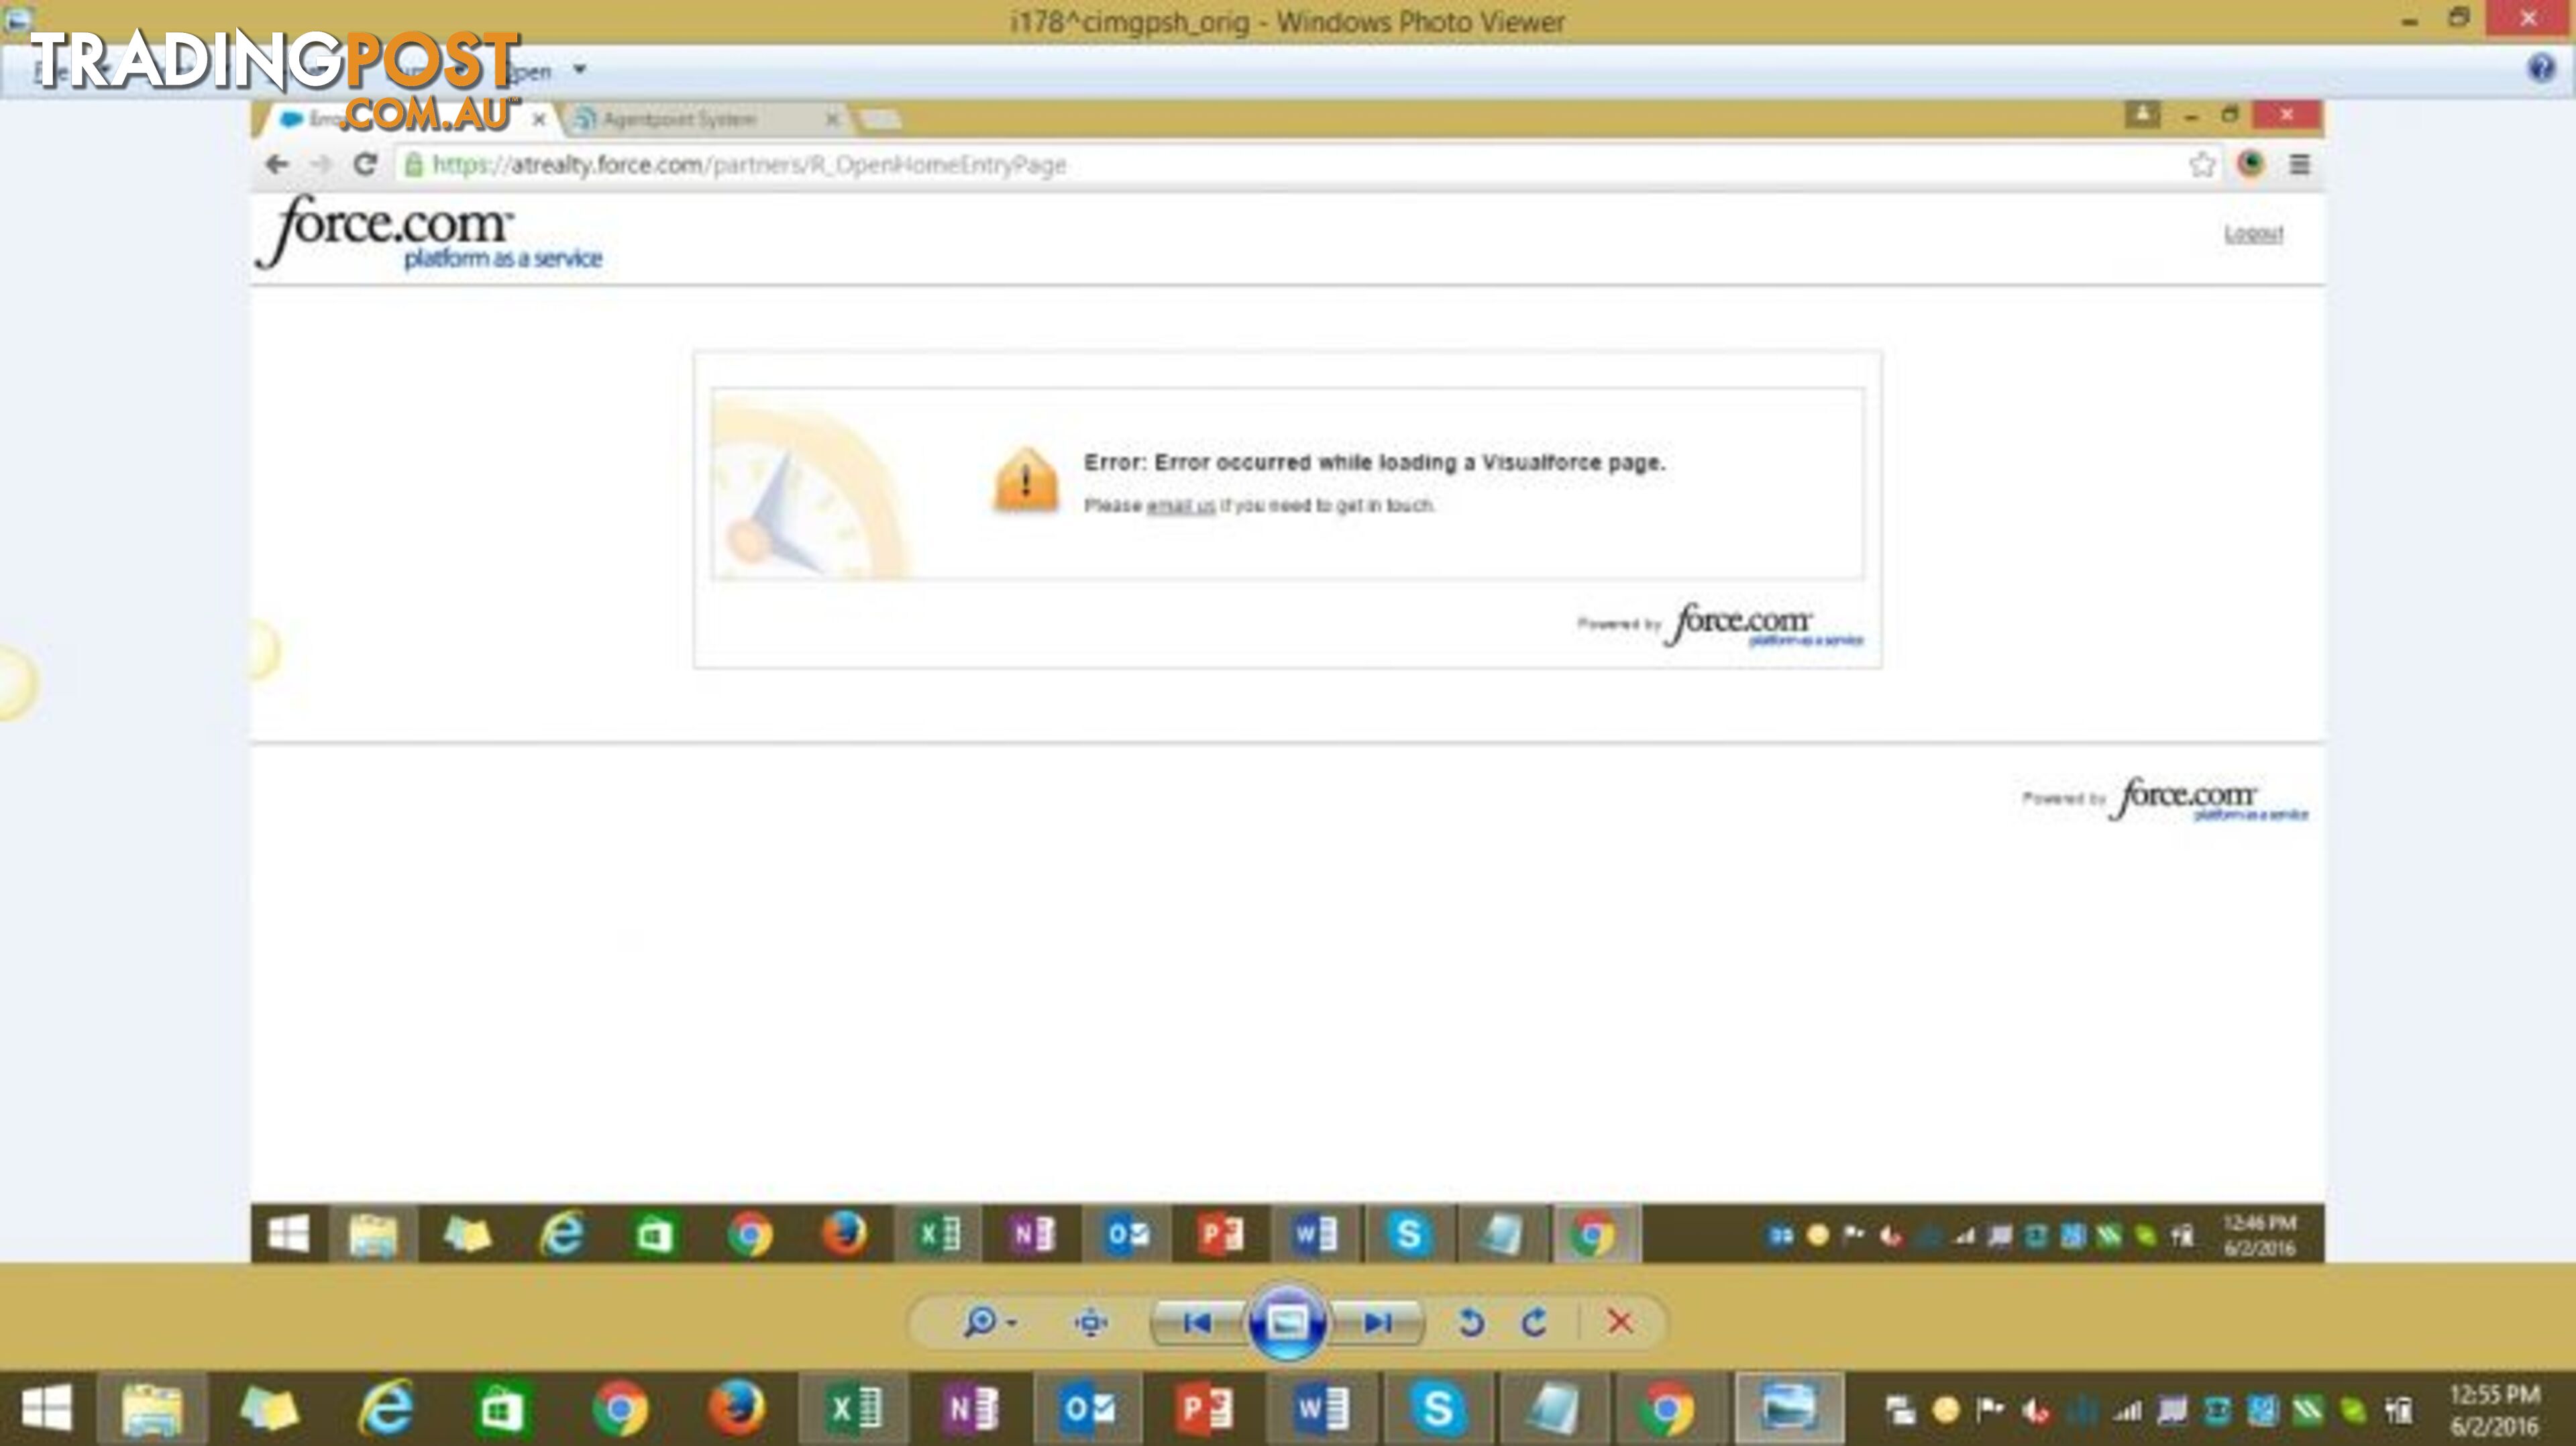Open File Explorer on the bottom Windows taskbar
Screen dimensions: 2576x1446
point(152,1408)
